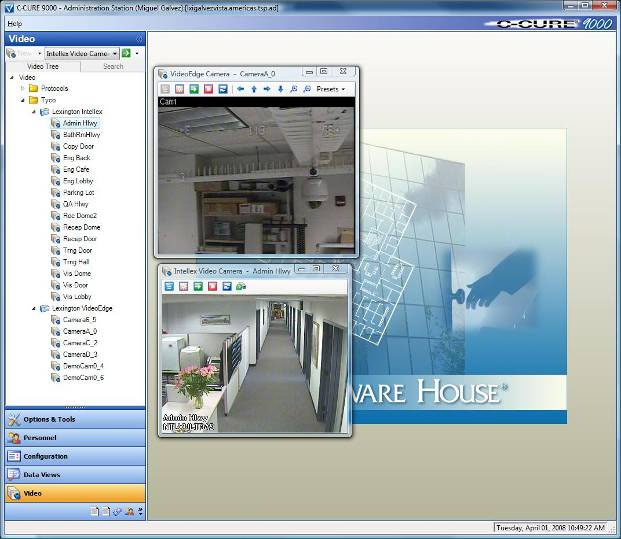The image size is (621, 539).
Task: Open the Configuration pane
Action: click(x=75, y=456)
